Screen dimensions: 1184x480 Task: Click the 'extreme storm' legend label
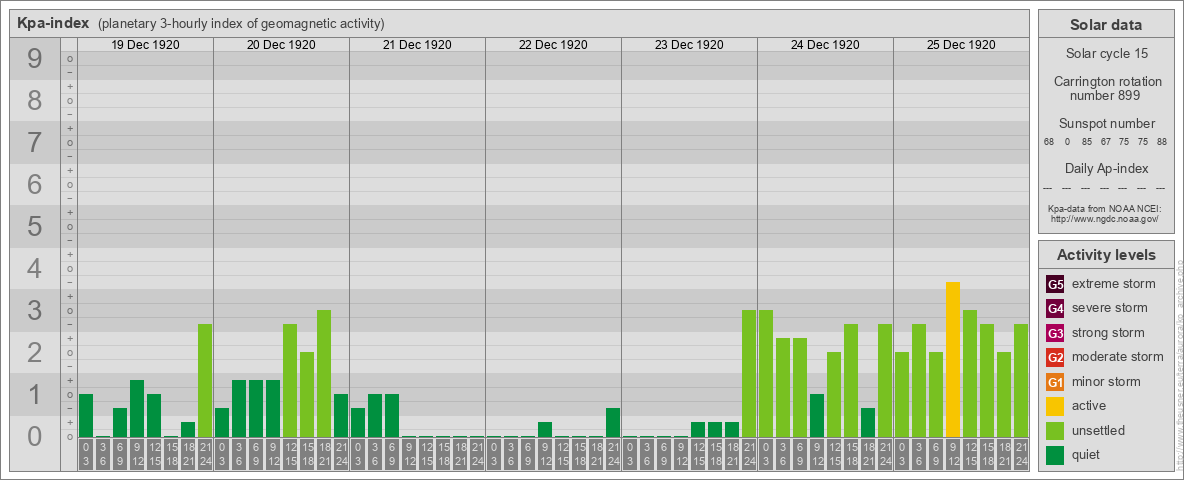coord(1114,284)
